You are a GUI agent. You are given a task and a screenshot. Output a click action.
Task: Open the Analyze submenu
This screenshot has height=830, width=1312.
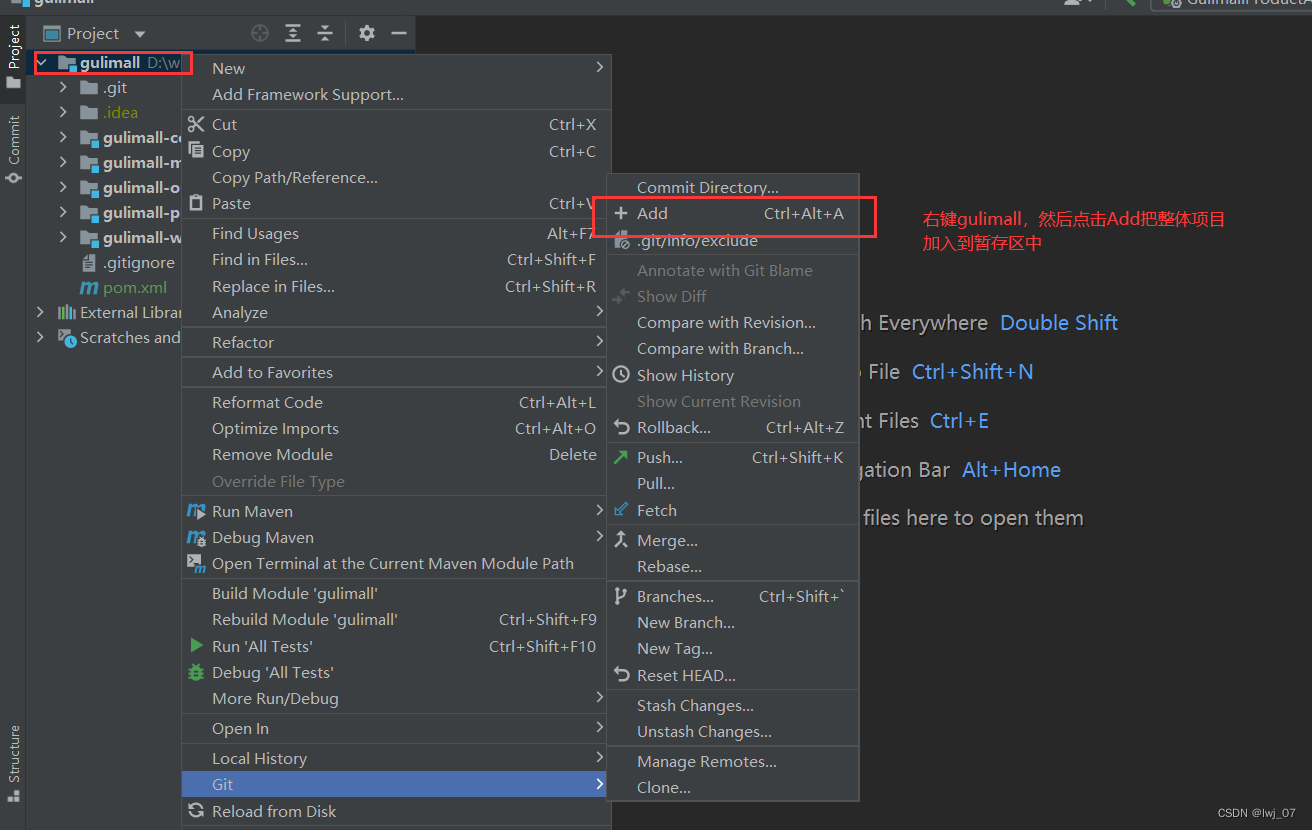tap(396, 312)
